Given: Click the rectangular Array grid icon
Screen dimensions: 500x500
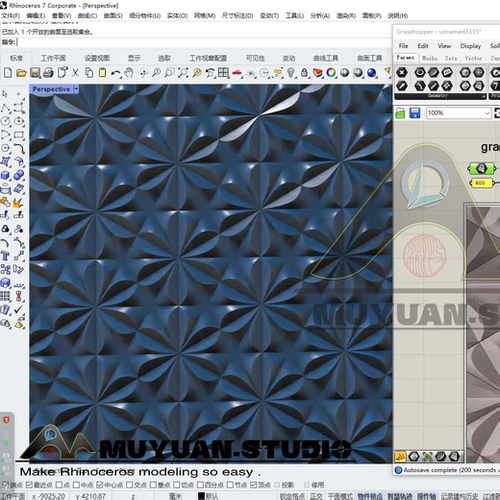Looking at the screenshot, I should point(5,296).
